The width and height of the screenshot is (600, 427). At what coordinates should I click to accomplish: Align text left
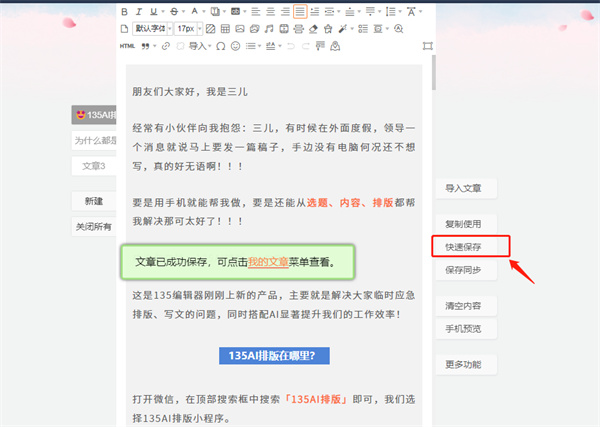click(256, 12)
